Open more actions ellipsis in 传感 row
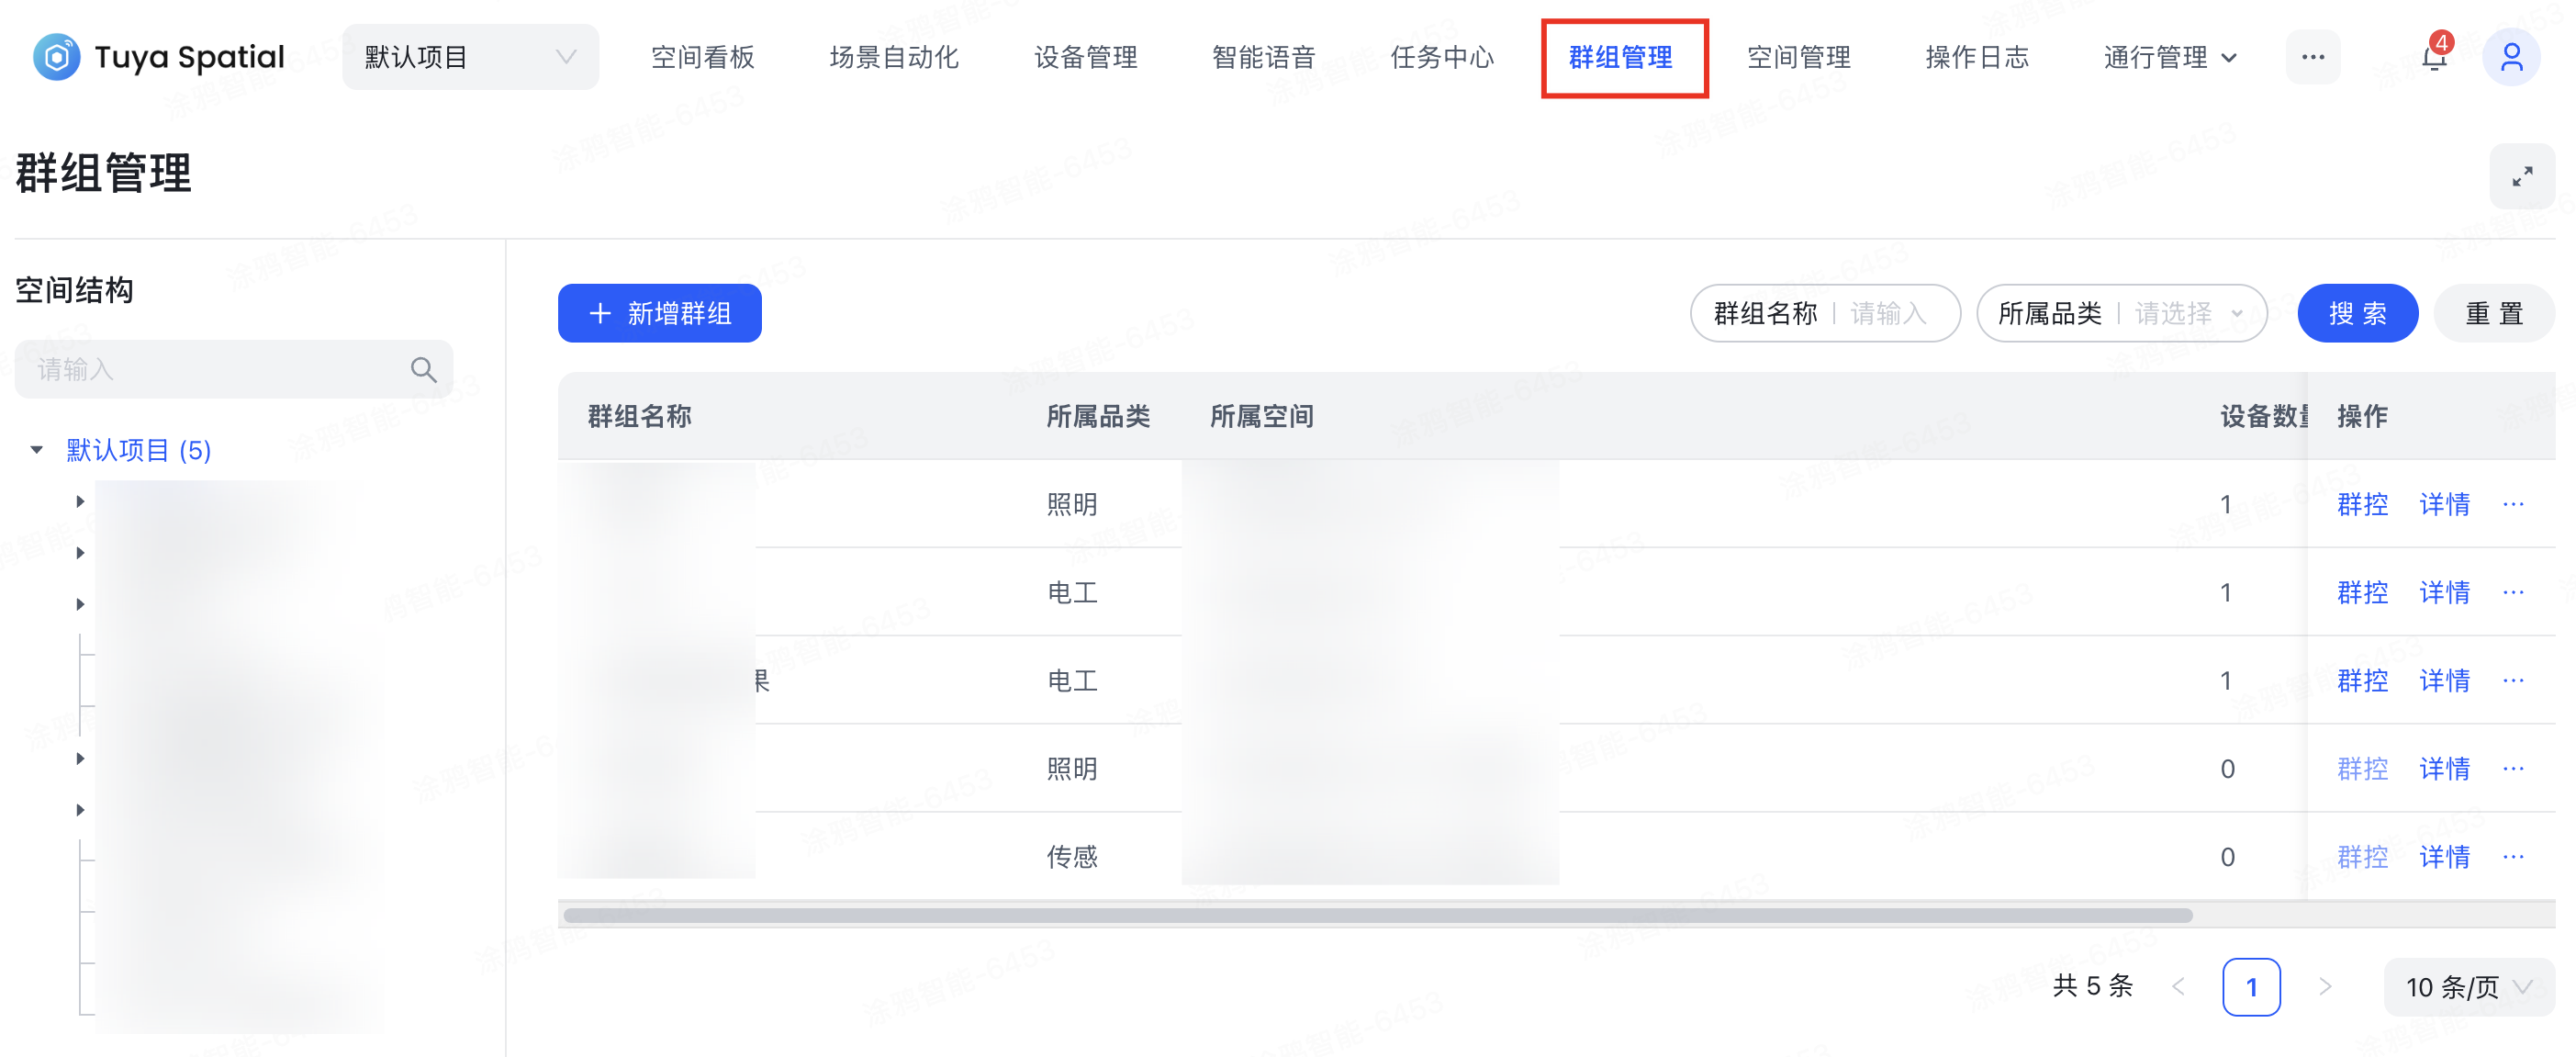Viewport: 2576px width, 1057px height. click(2513, 857)
